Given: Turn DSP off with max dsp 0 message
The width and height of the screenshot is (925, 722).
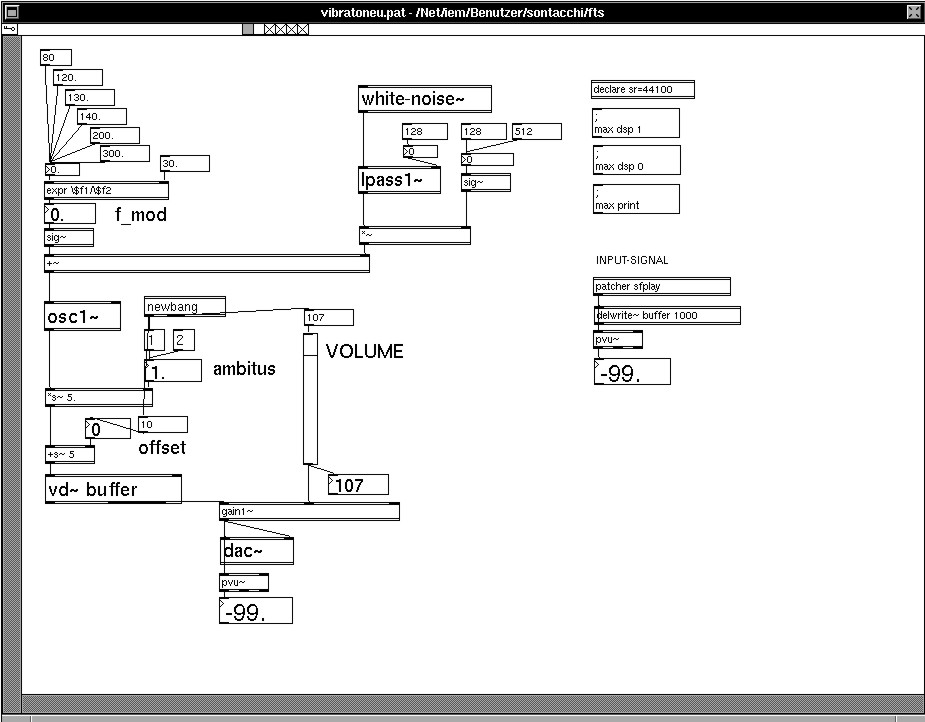Looking at the screenshot, I should tap(636, 160).
